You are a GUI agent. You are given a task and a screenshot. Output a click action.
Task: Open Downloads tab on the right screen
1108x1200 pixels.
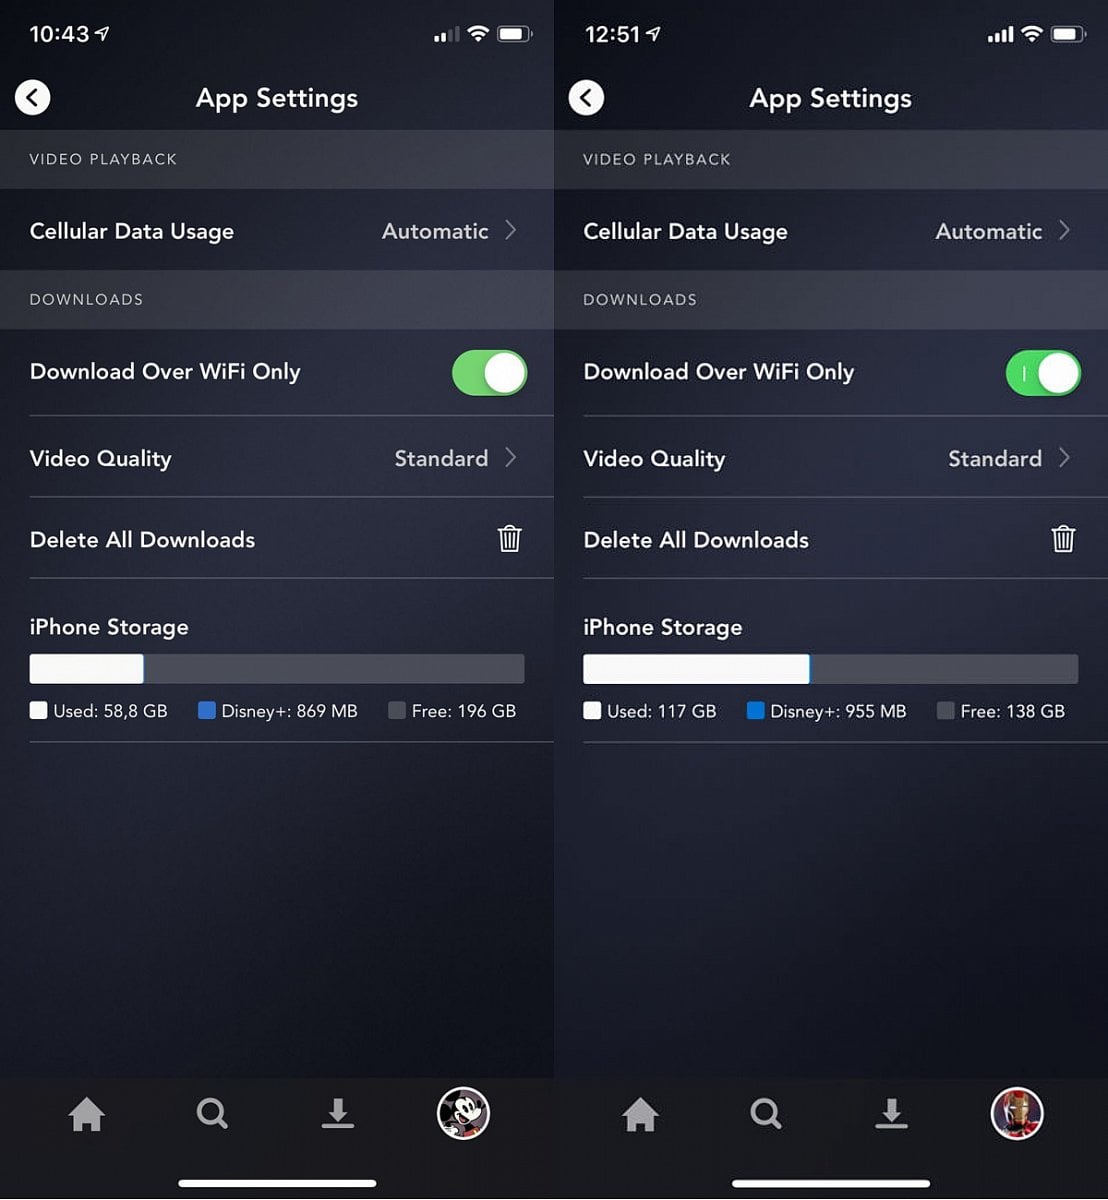click(891, 1113)
